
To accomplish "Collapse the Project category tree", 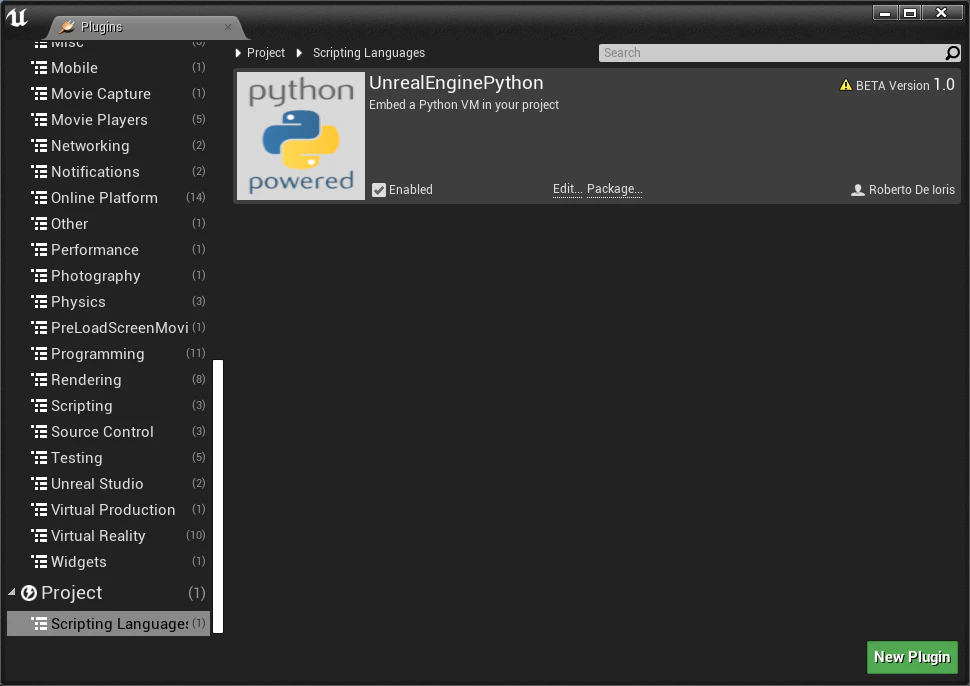I will coord(12,593).
